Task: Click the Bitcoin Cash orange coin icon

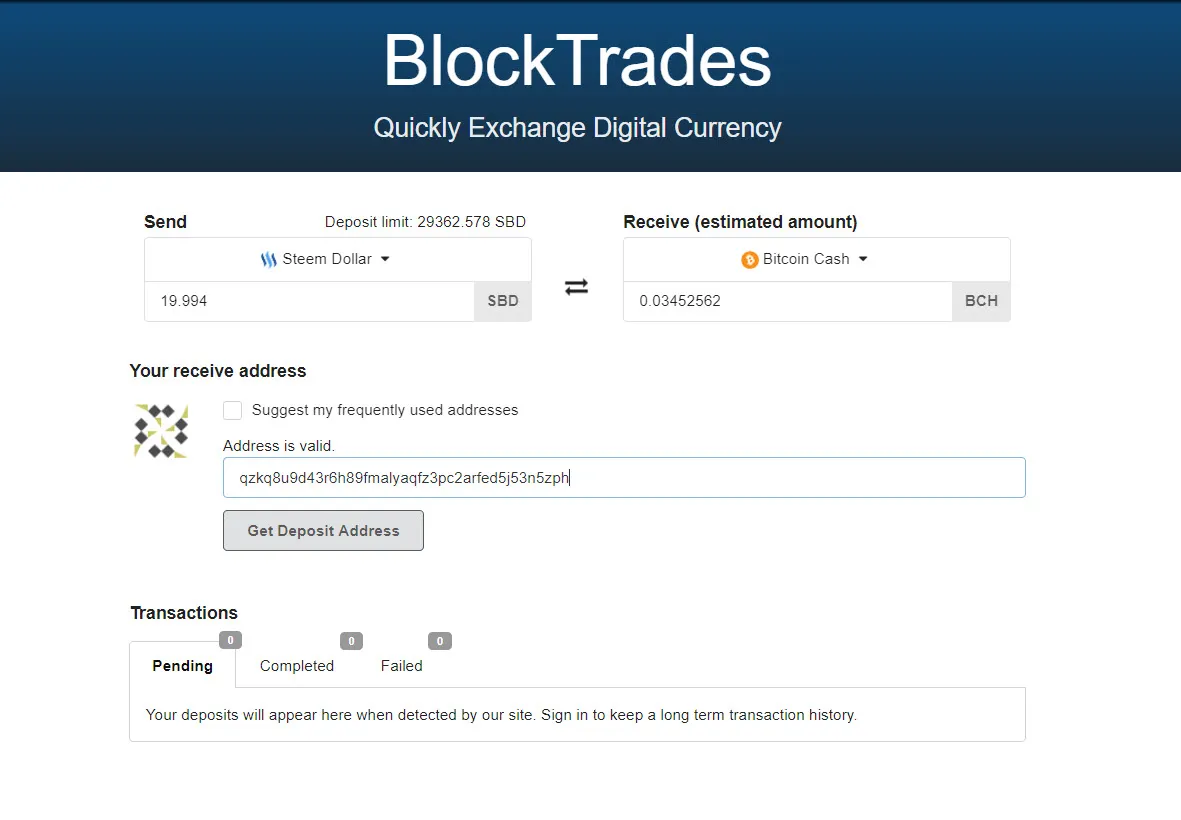Action: [x=749, y=260]
